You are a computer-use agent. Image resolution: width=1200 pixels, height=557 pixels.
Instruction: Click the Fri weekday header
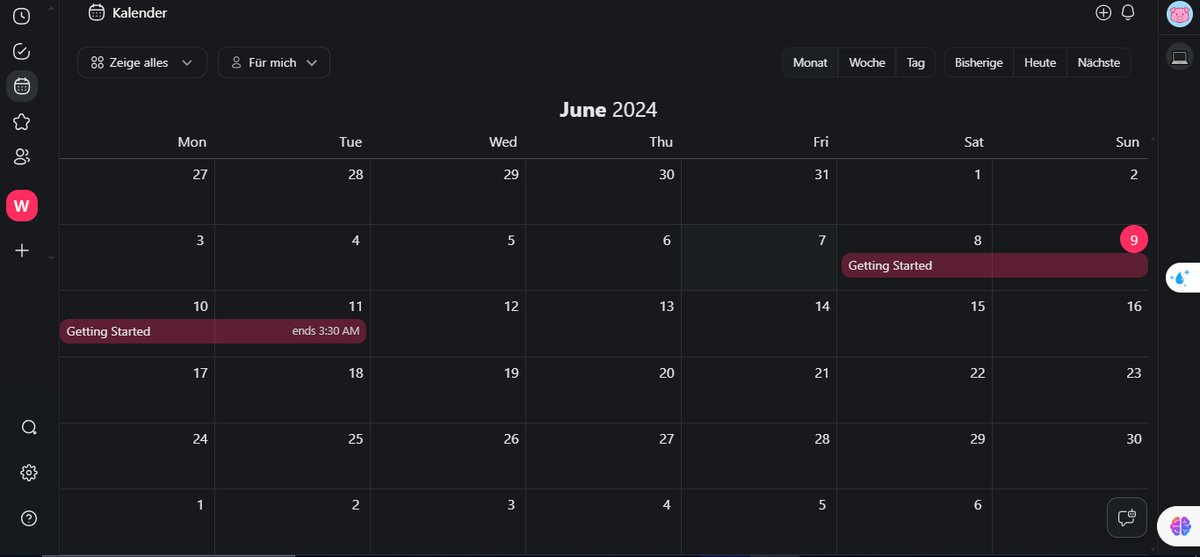point(821,142)
